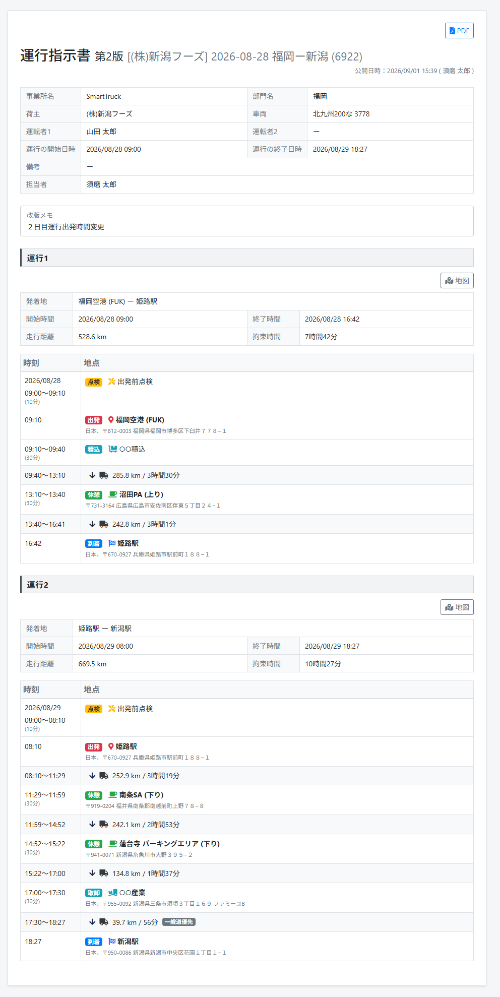Screen dimensions: 500x997
Task: Click the truck icon in the 39.7 km row
Action: click(x=104, y=922)
